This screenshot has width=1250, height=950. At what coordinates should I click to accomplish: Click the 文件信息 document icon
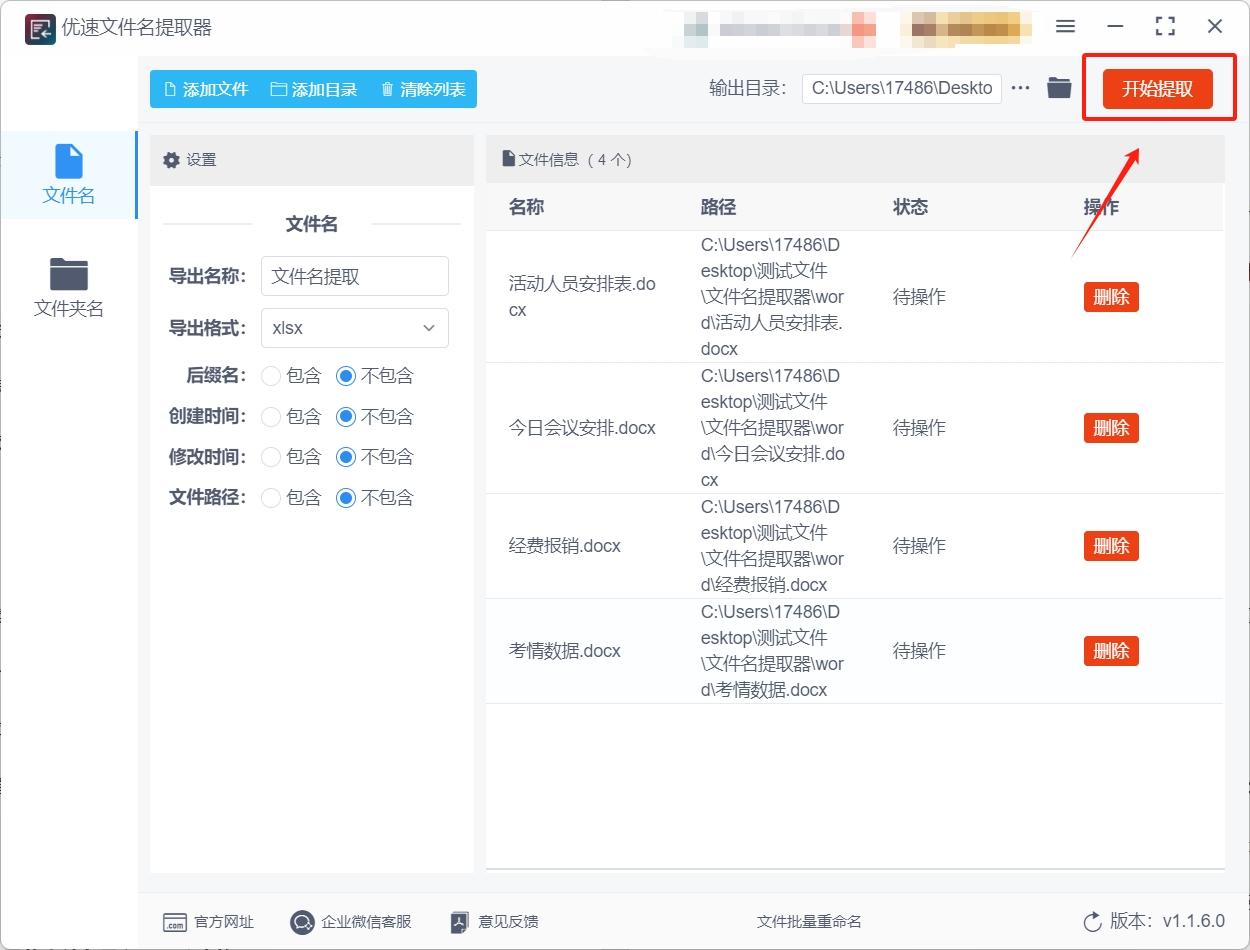pyautogui.click(x=509, y=159)
